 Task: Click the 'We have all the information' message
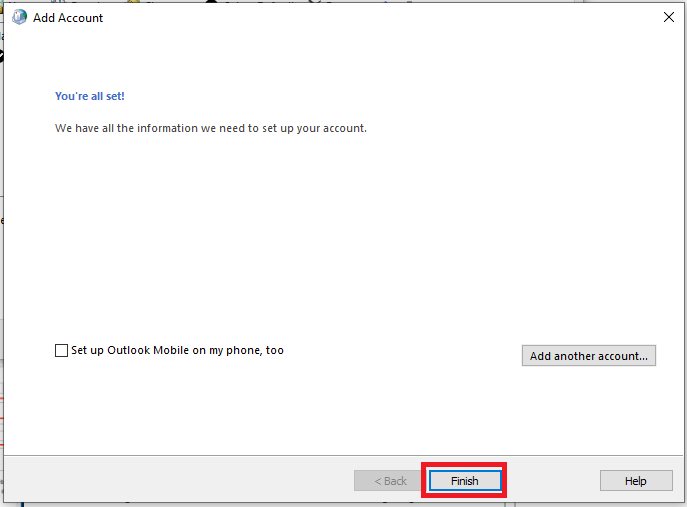[210, 129]
